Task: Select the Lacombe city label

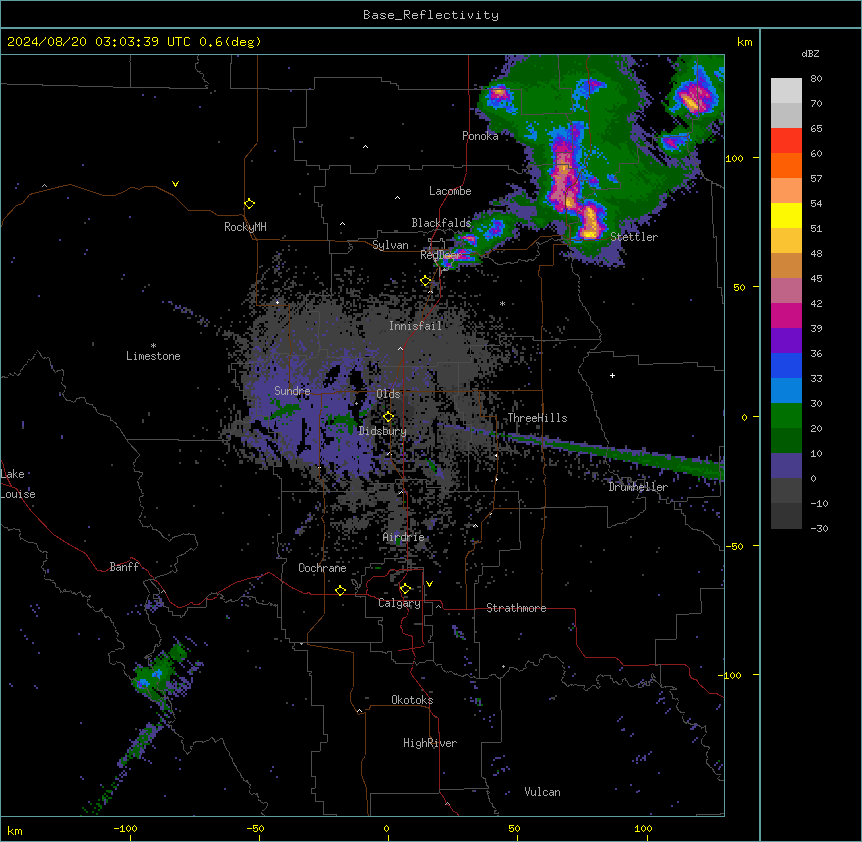Action: coord(450,191)
